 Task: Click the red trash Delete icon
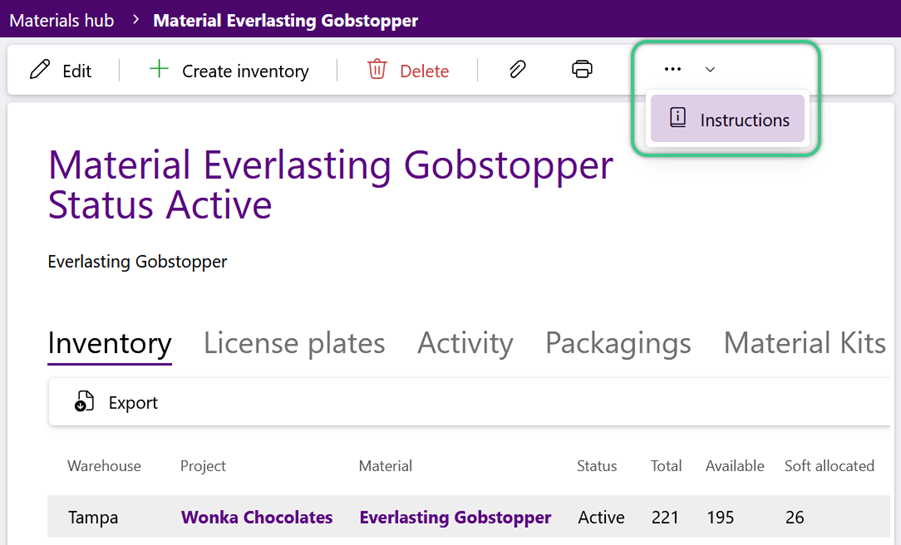[x=377, y=69]
